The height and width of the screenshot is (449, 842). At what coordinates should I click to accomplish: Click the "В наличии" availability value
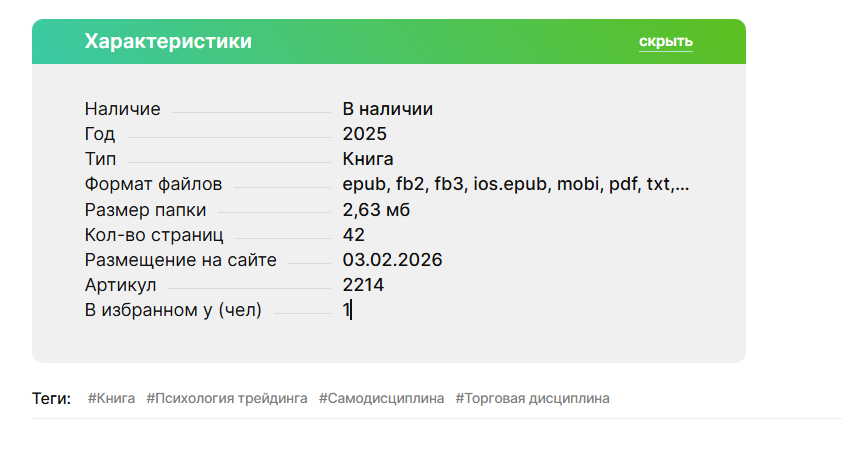tap(387, 109)
